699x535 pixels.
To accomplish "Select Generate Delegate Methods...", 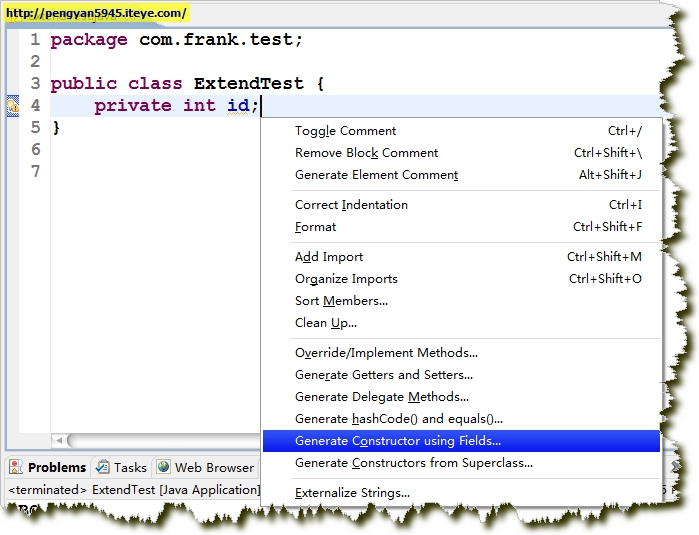I will click(x=461, y=397).
